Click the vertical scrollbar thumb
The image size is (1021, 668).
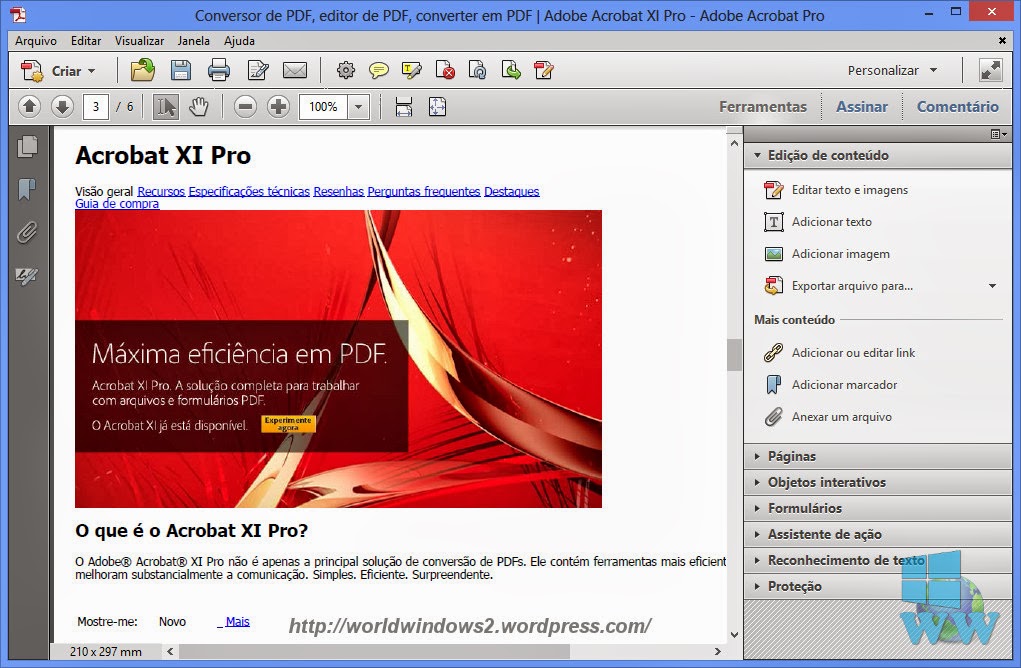(x=734, y=355)
